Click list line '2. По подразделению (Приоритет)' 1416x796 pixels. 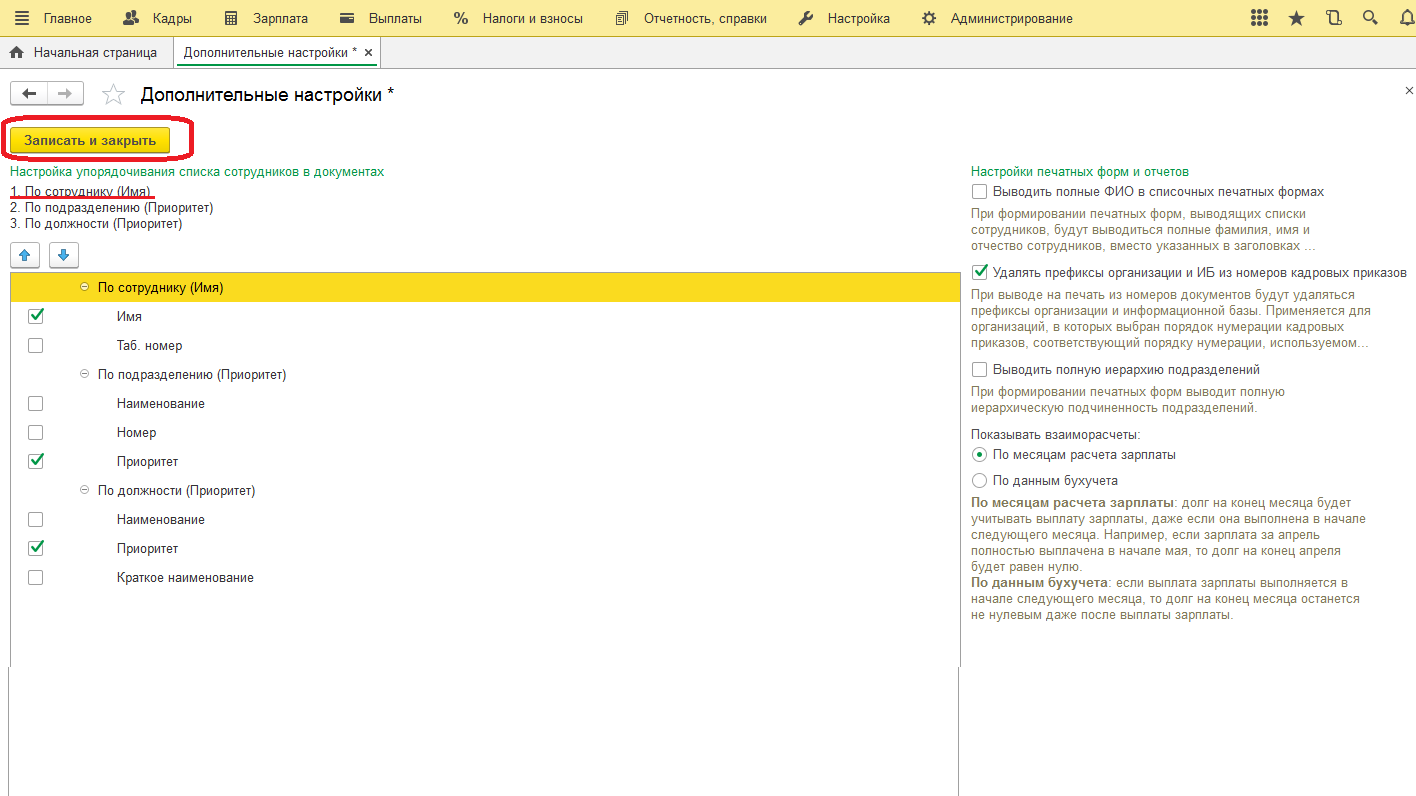pyautogui.click(x=112, y=207)
